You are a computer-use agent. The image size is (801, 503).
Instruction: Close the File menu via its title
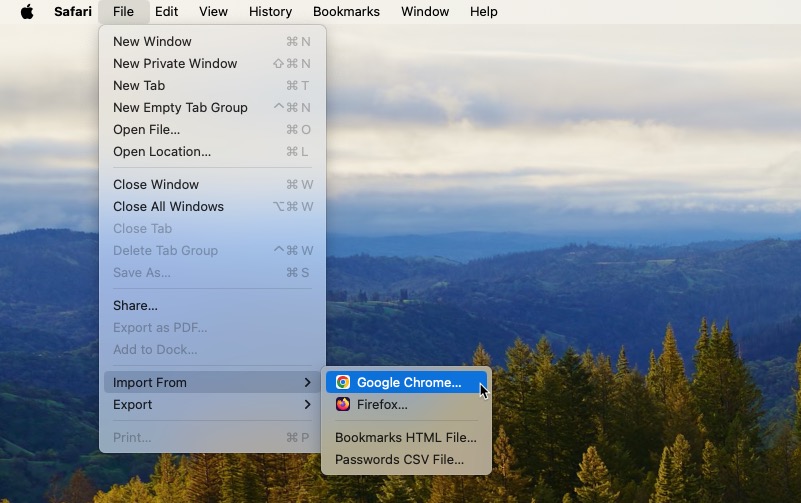pos(124,11)
